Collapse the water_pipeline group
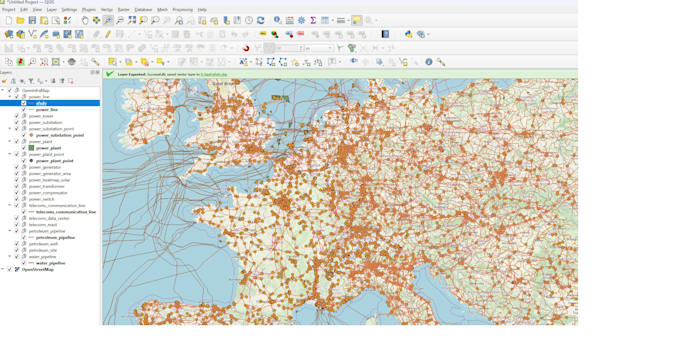Screen dimensions: 680x364 tap(10, 257)
